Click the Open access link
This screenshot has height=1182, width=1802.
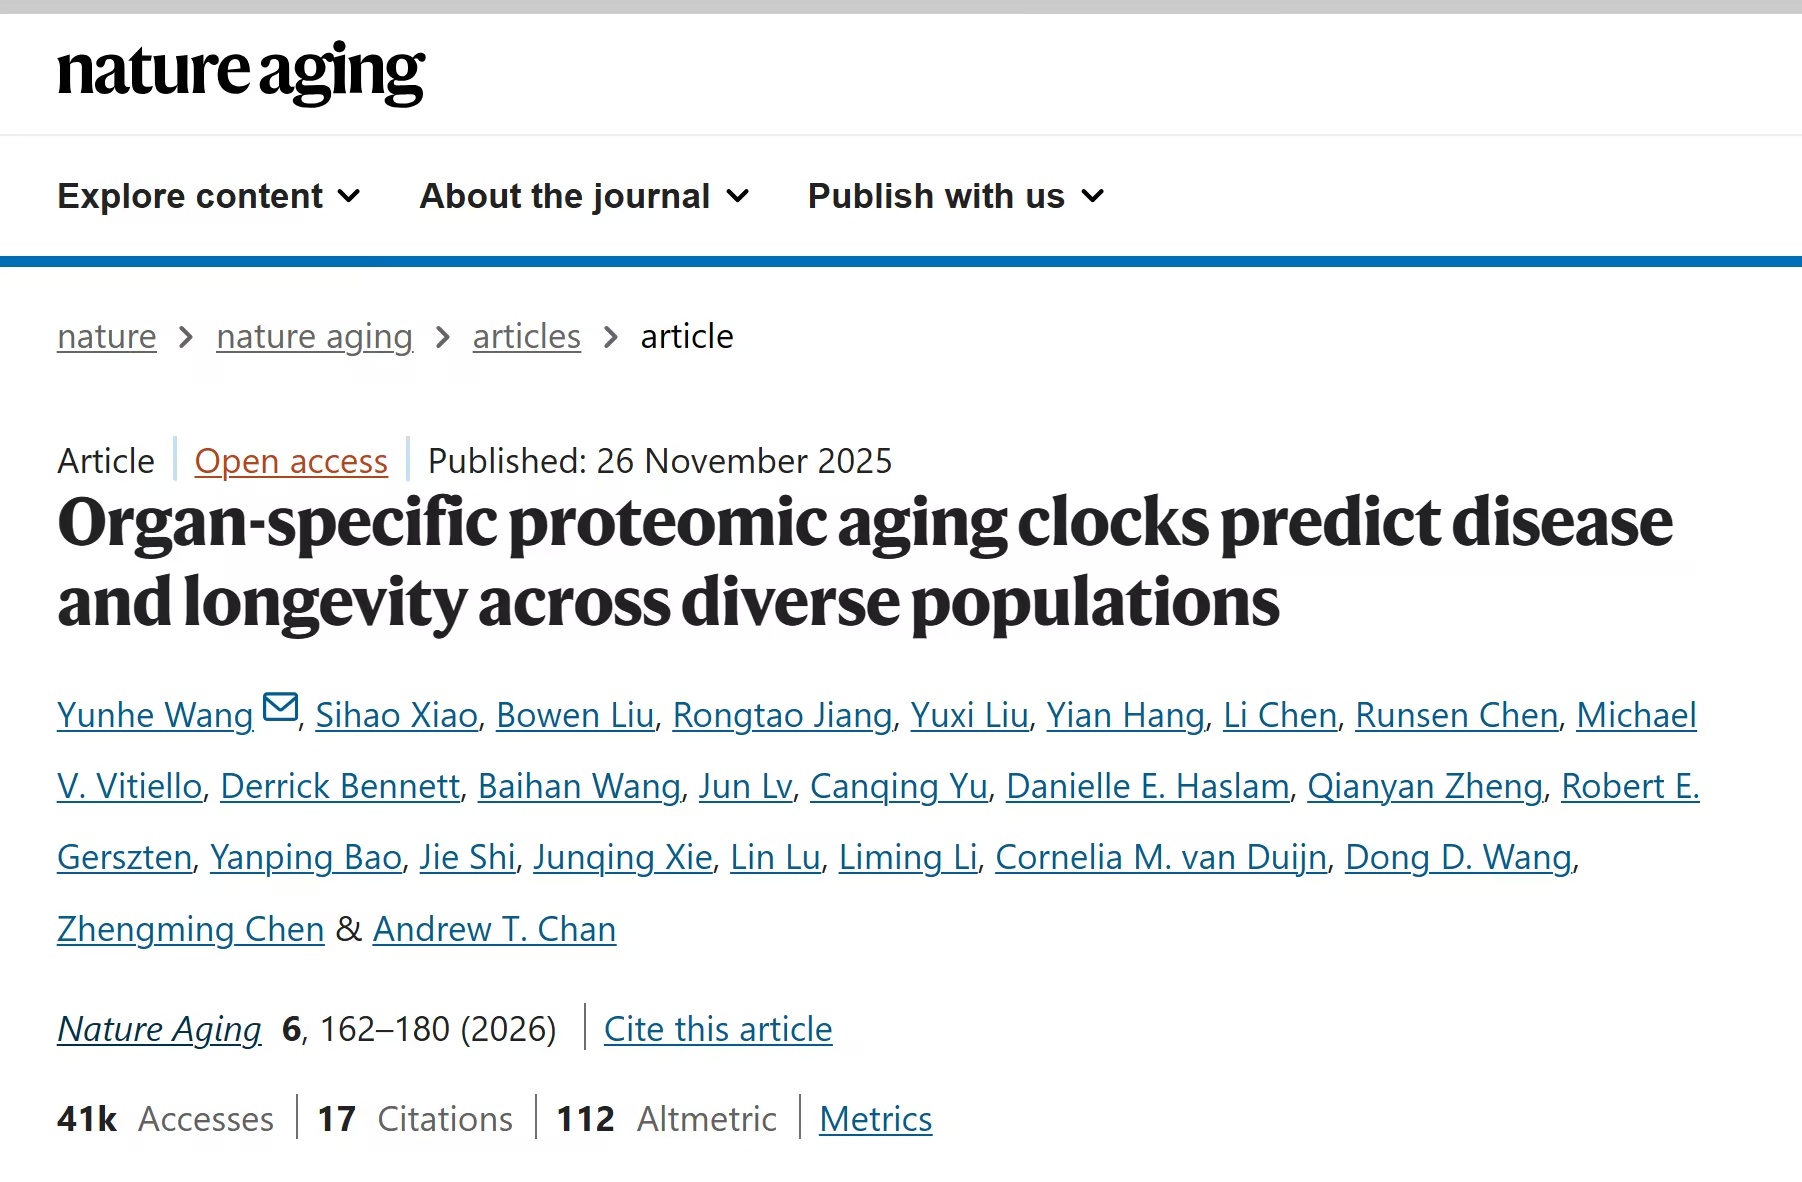[x=291, y=461]
